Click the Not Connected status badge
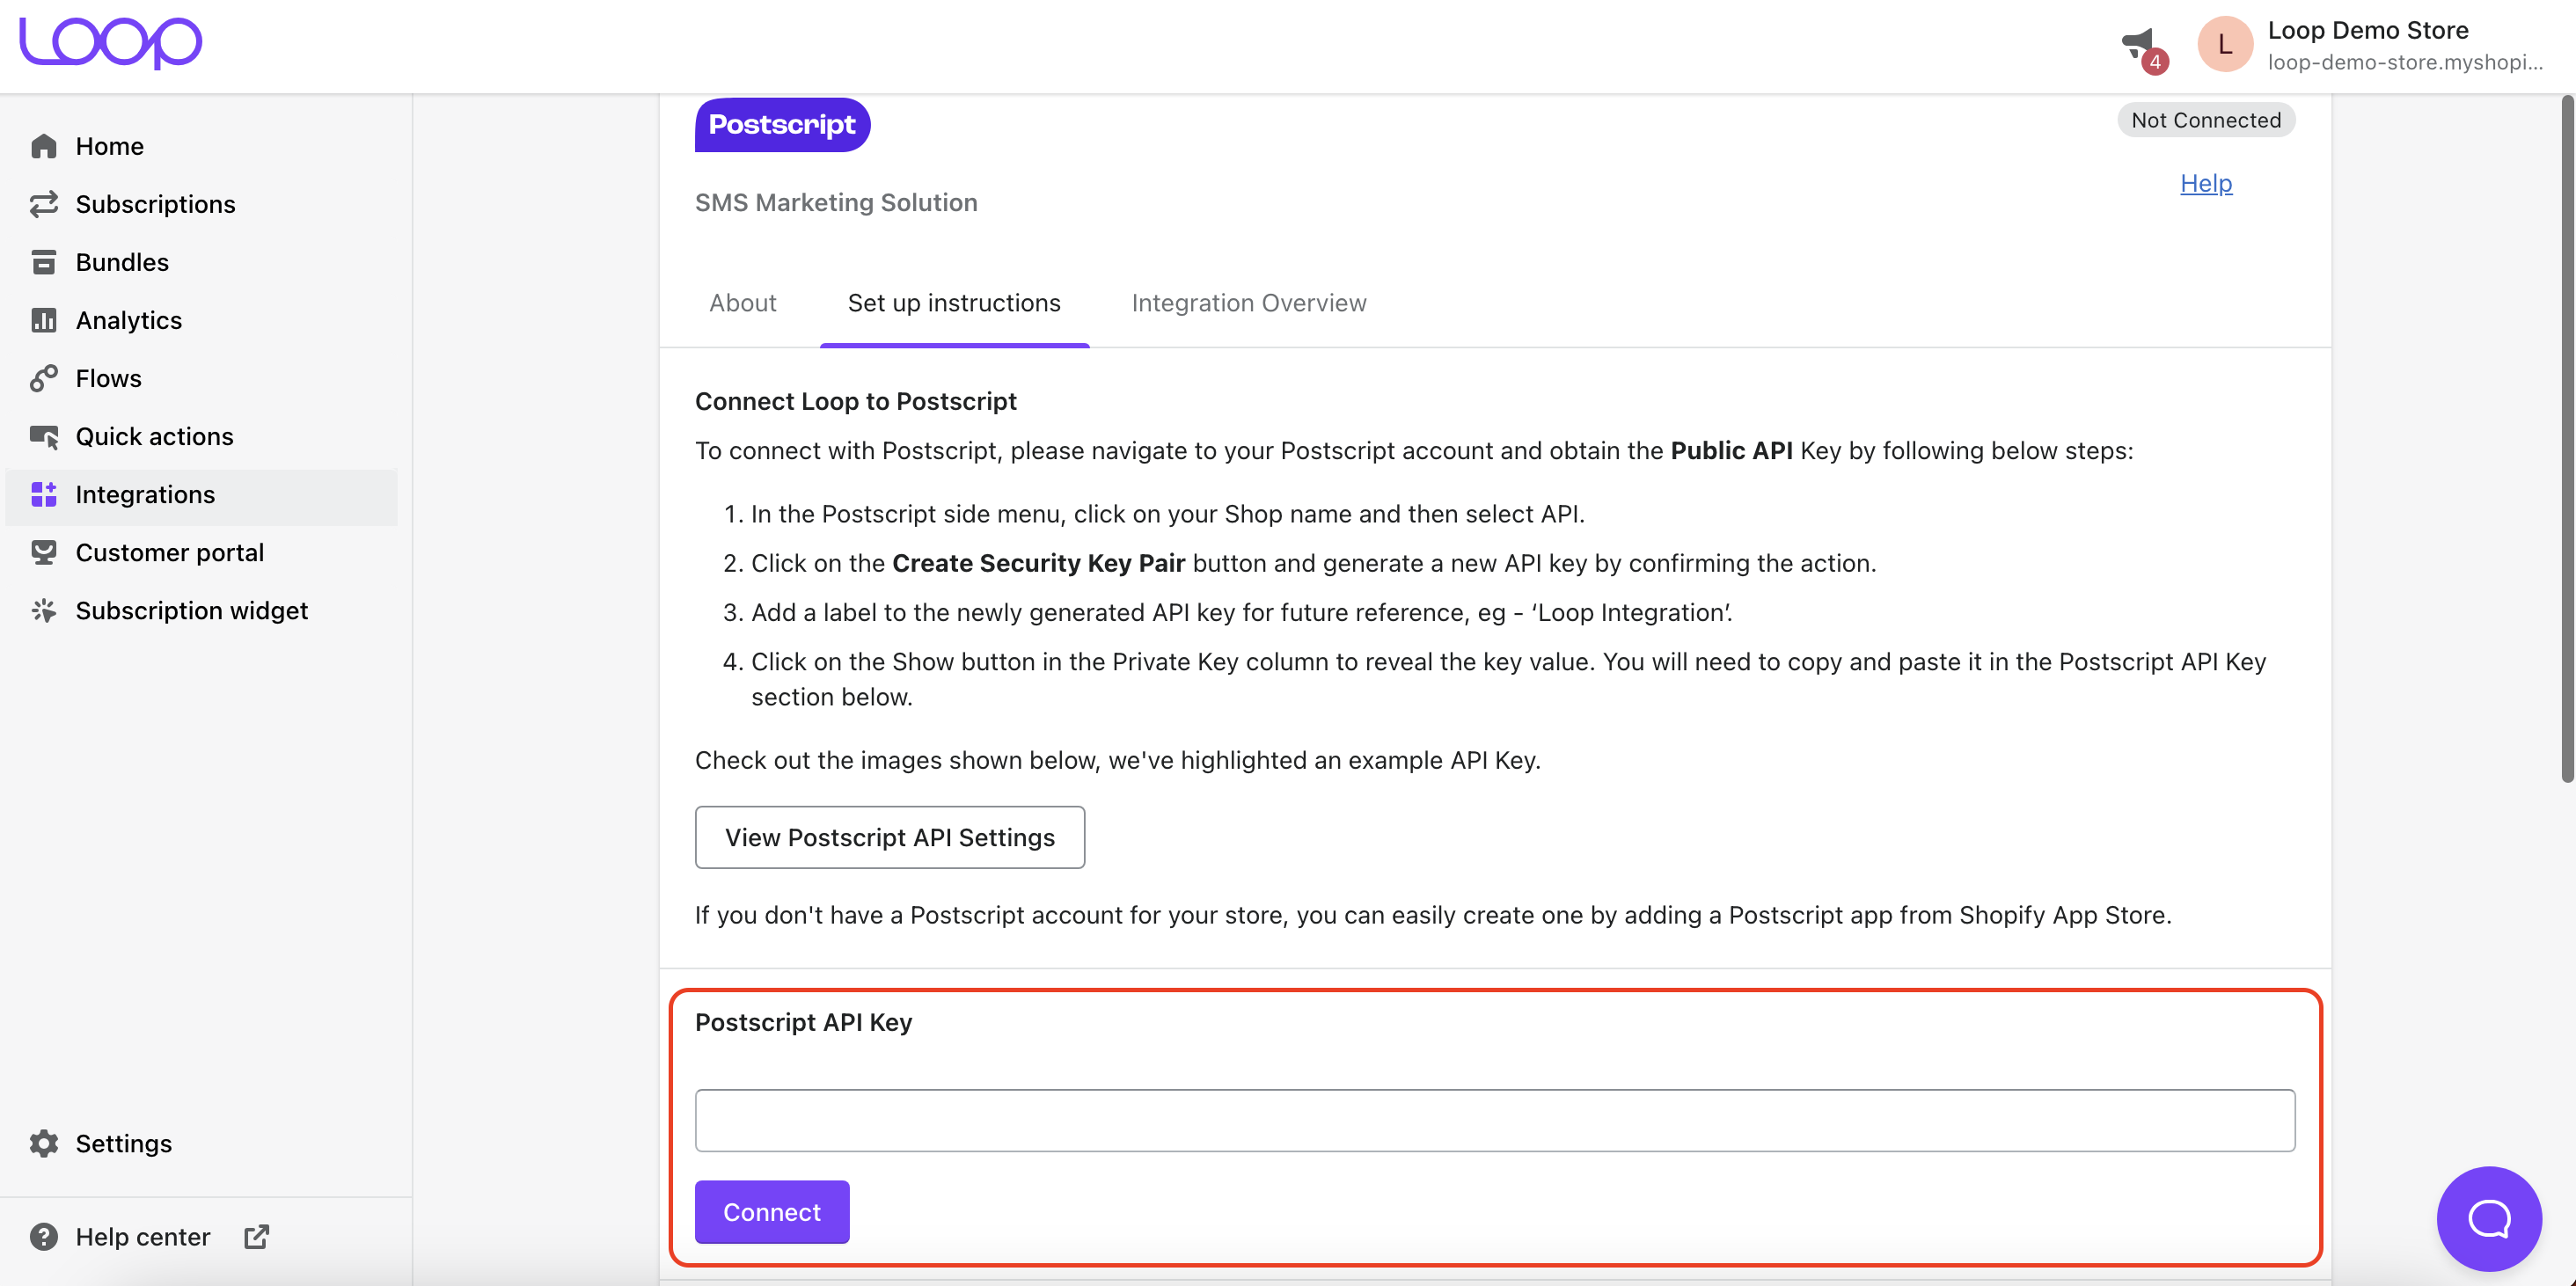 [2206, 120]
